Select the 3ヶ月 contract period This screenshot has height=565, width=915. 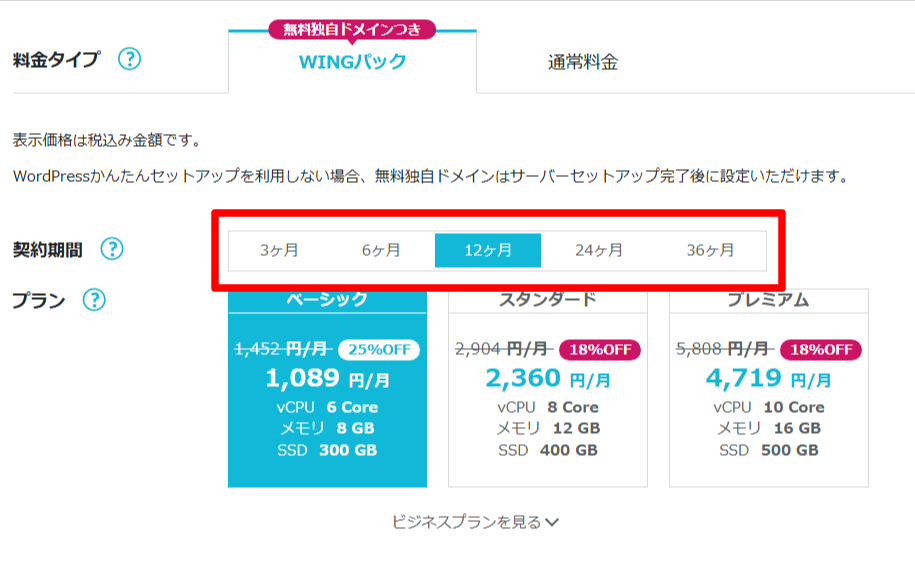[x=279, y=250]
